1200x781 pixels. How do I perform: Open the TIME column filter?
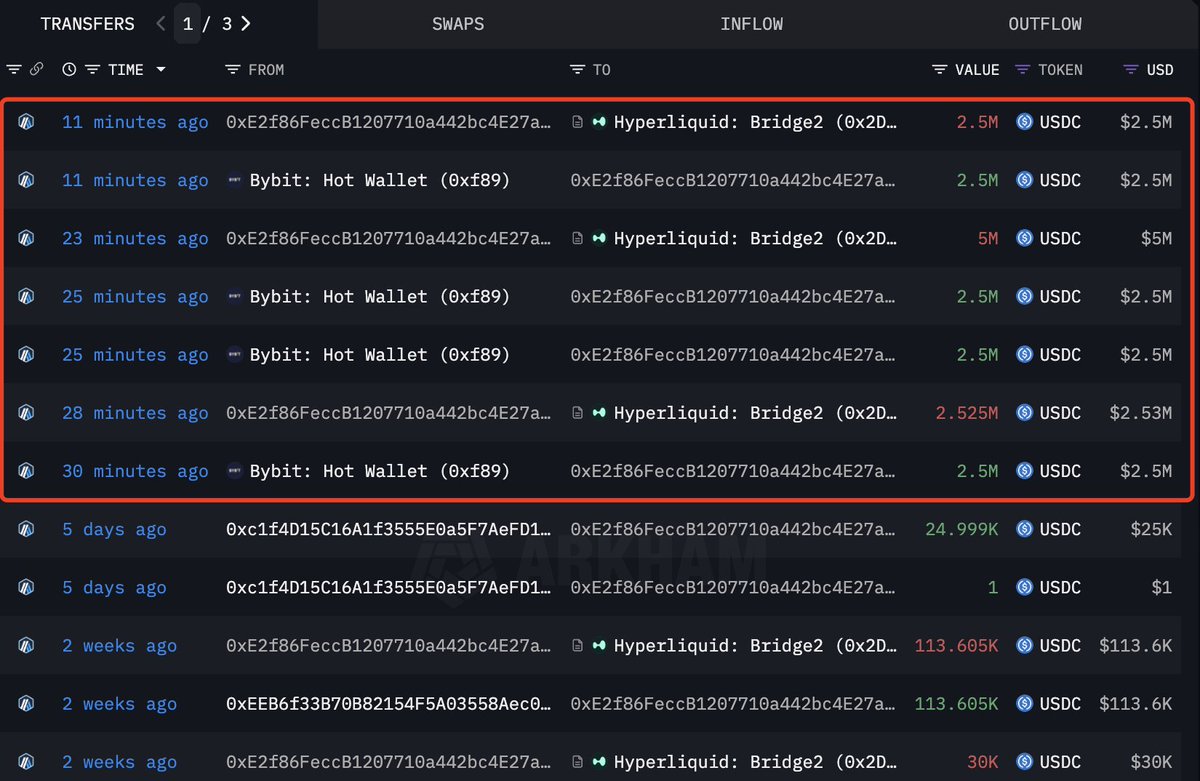pyautogui.click(x=92, y=70)
